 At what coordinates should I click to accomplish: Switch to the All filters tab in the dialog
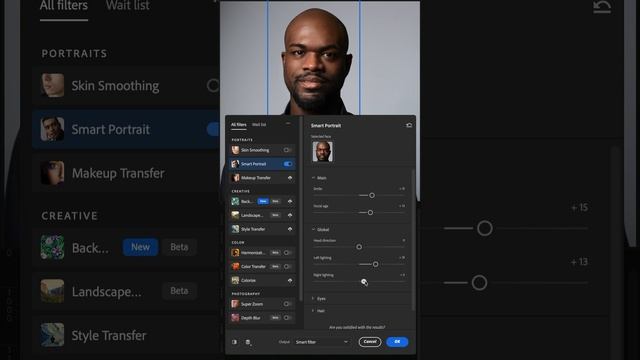pyautogui.click(x=239, y=125)
